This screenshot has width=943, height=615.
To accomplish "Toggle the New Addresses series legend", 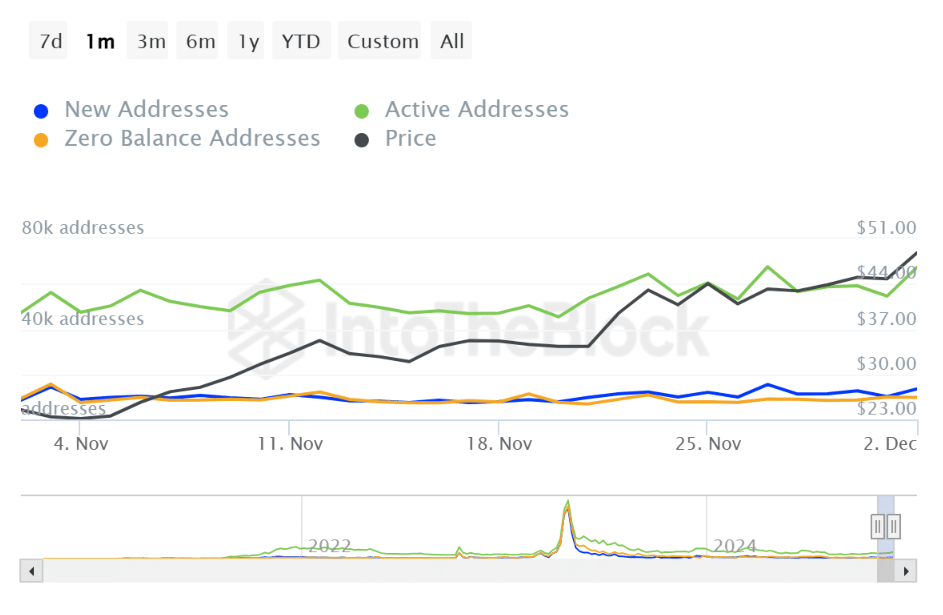I will click(x=132, y=109).
